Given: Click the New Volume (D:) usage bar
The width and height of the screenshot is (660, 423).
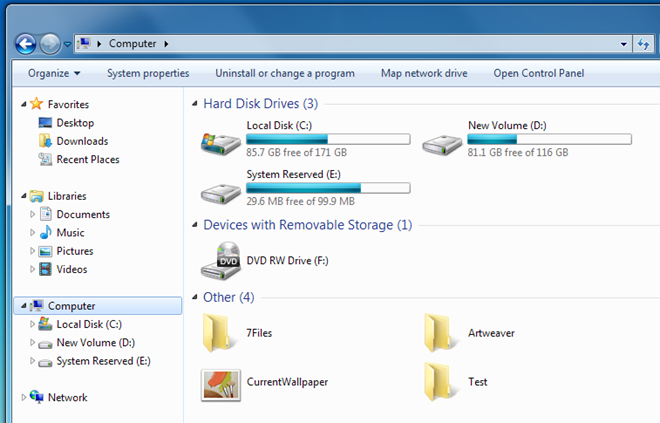Looking at the screenshot, I should coord(550,139).
